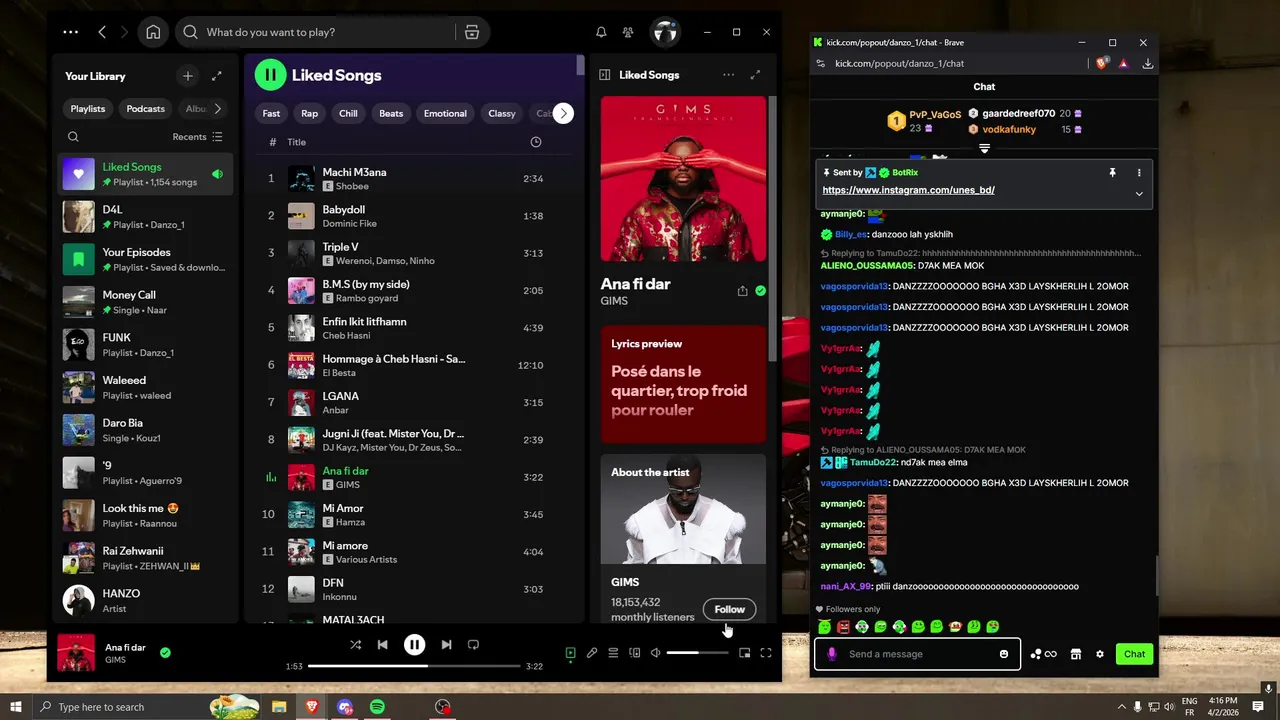This screenshot has height=720, width=1280.
Task: Open the D4L playlist in library
Action: pos(145,216)
